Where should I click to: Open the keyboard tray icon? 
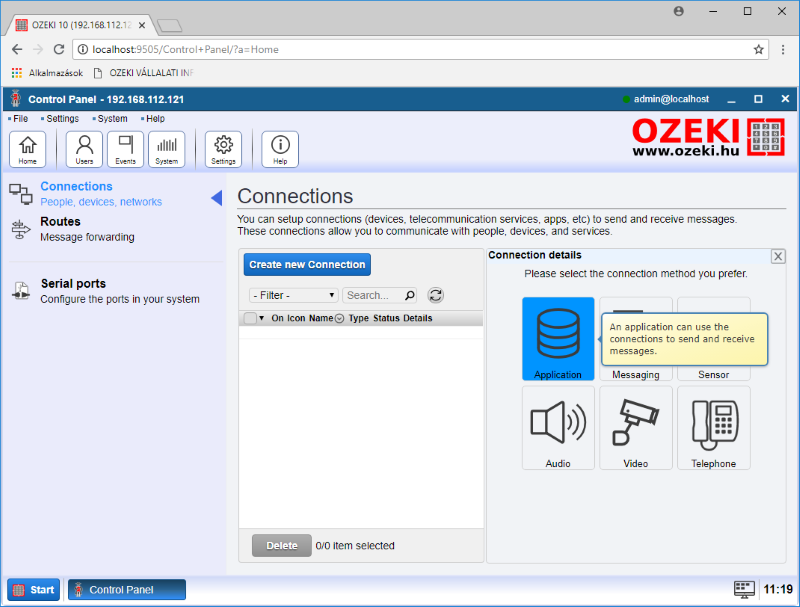744,589
